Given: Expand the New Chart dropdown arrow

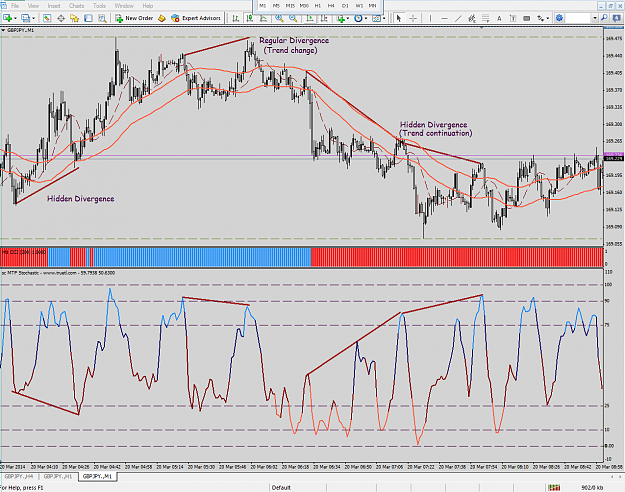Looking at the screenshot, I should coord(15,18).
